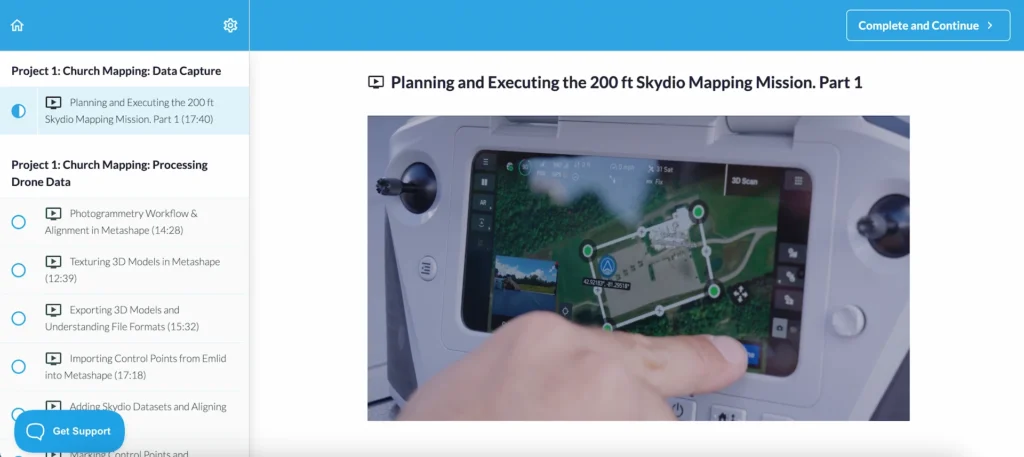This screenshot has width=1024, height=457.
Task: Click video icon beside Adding Skydio Datasets
Action: 54,406
